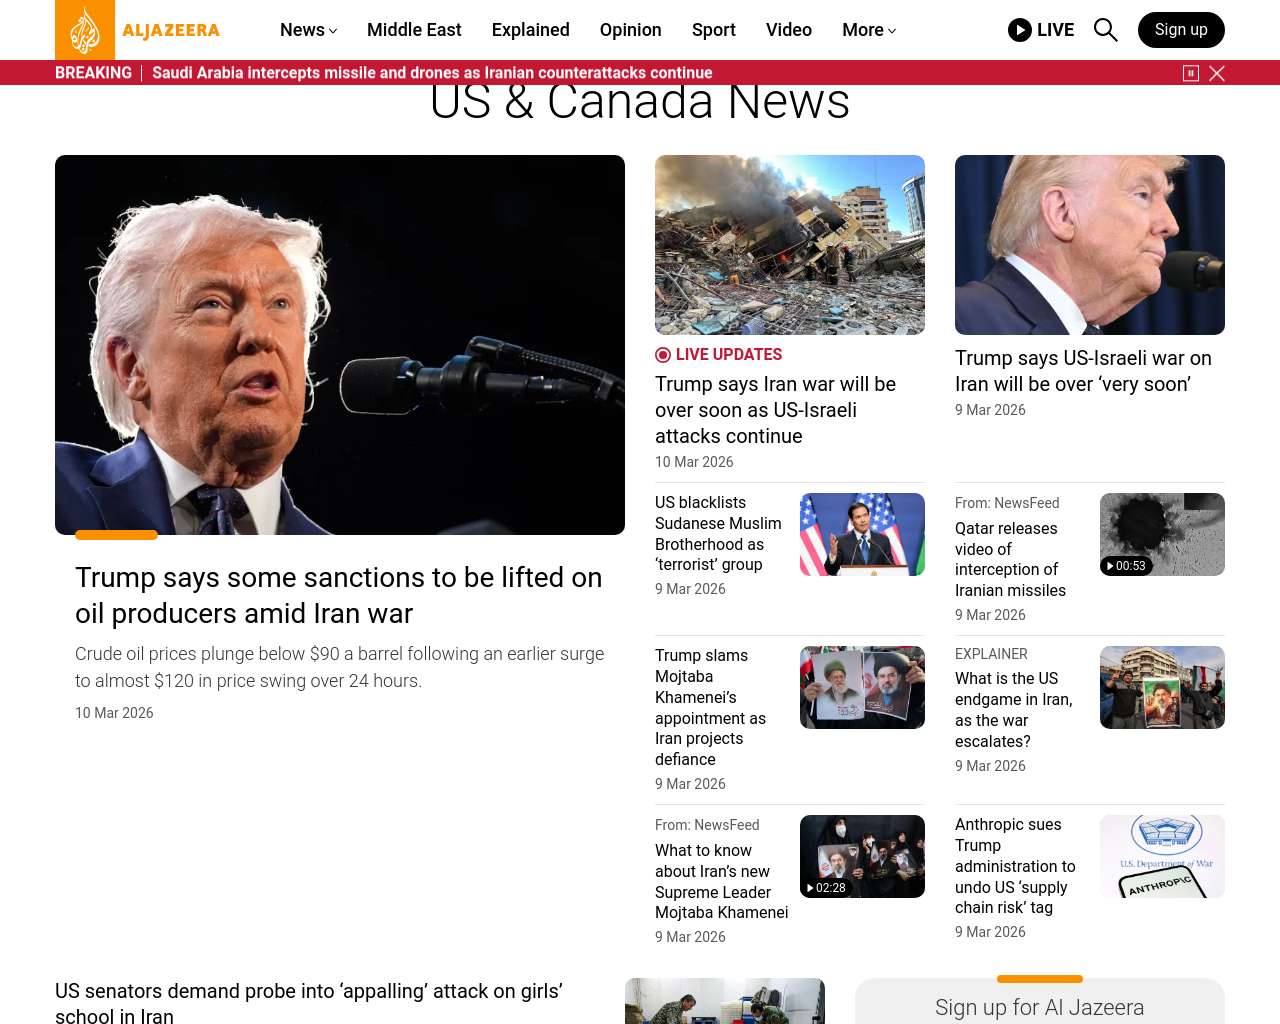Click the breaking Saudi Arabia missile headline
This screenshot has width=1280, height=1024.
tap(432, 73)
